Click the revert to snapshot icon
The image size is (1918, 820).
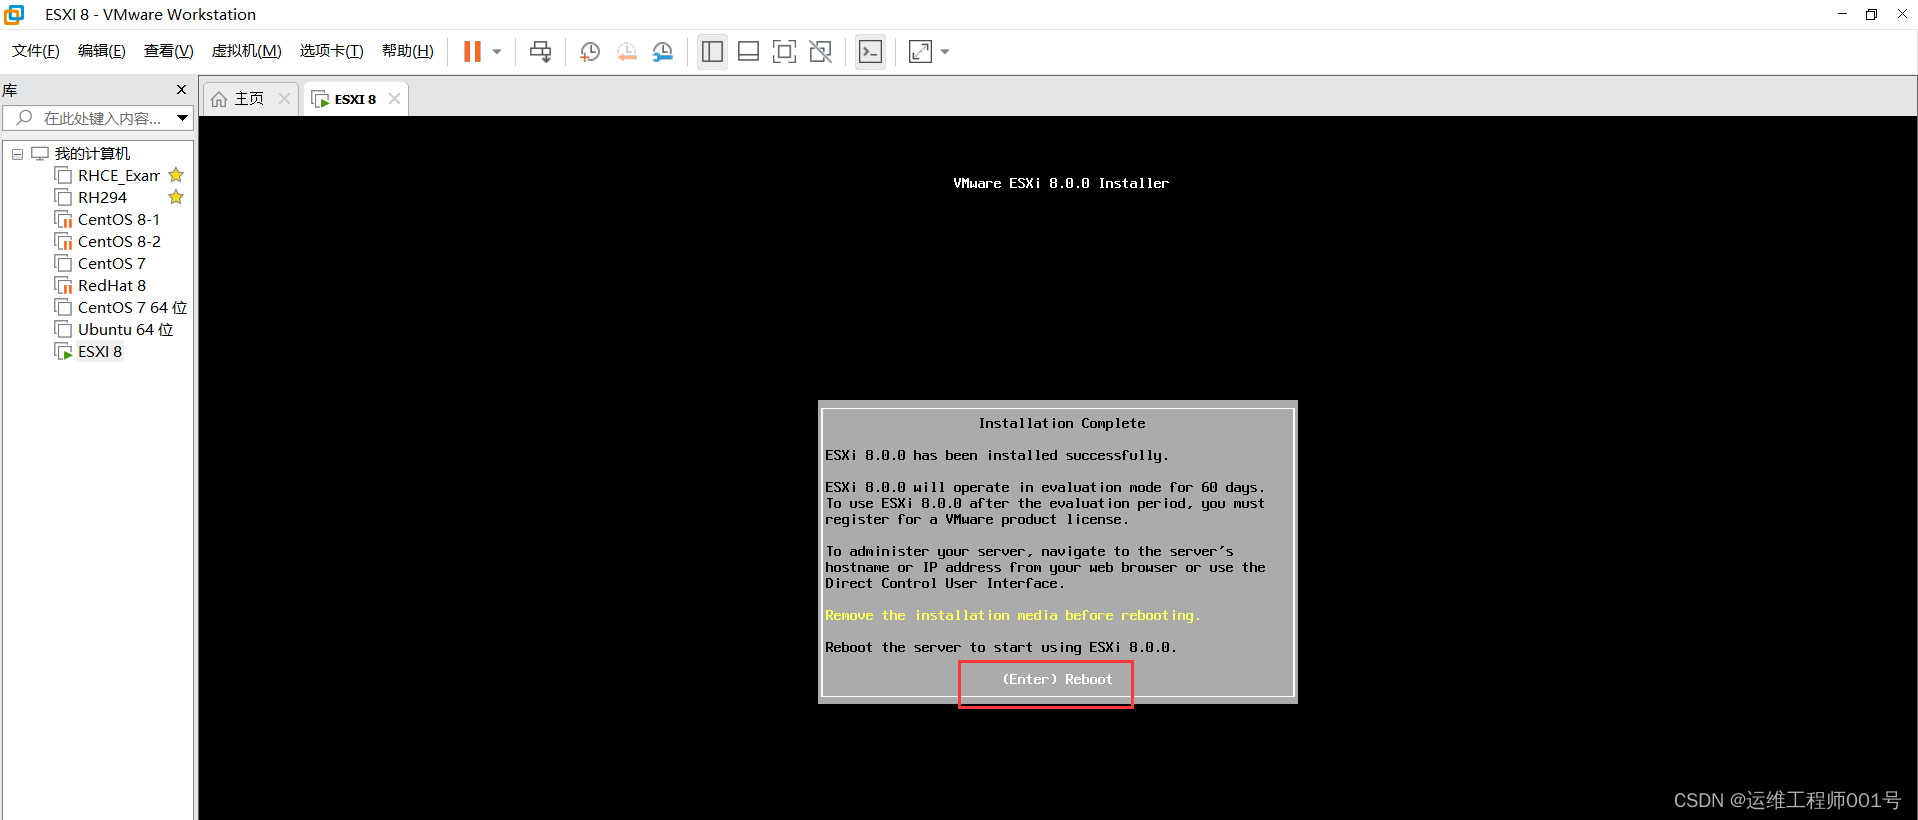[627, 52]
